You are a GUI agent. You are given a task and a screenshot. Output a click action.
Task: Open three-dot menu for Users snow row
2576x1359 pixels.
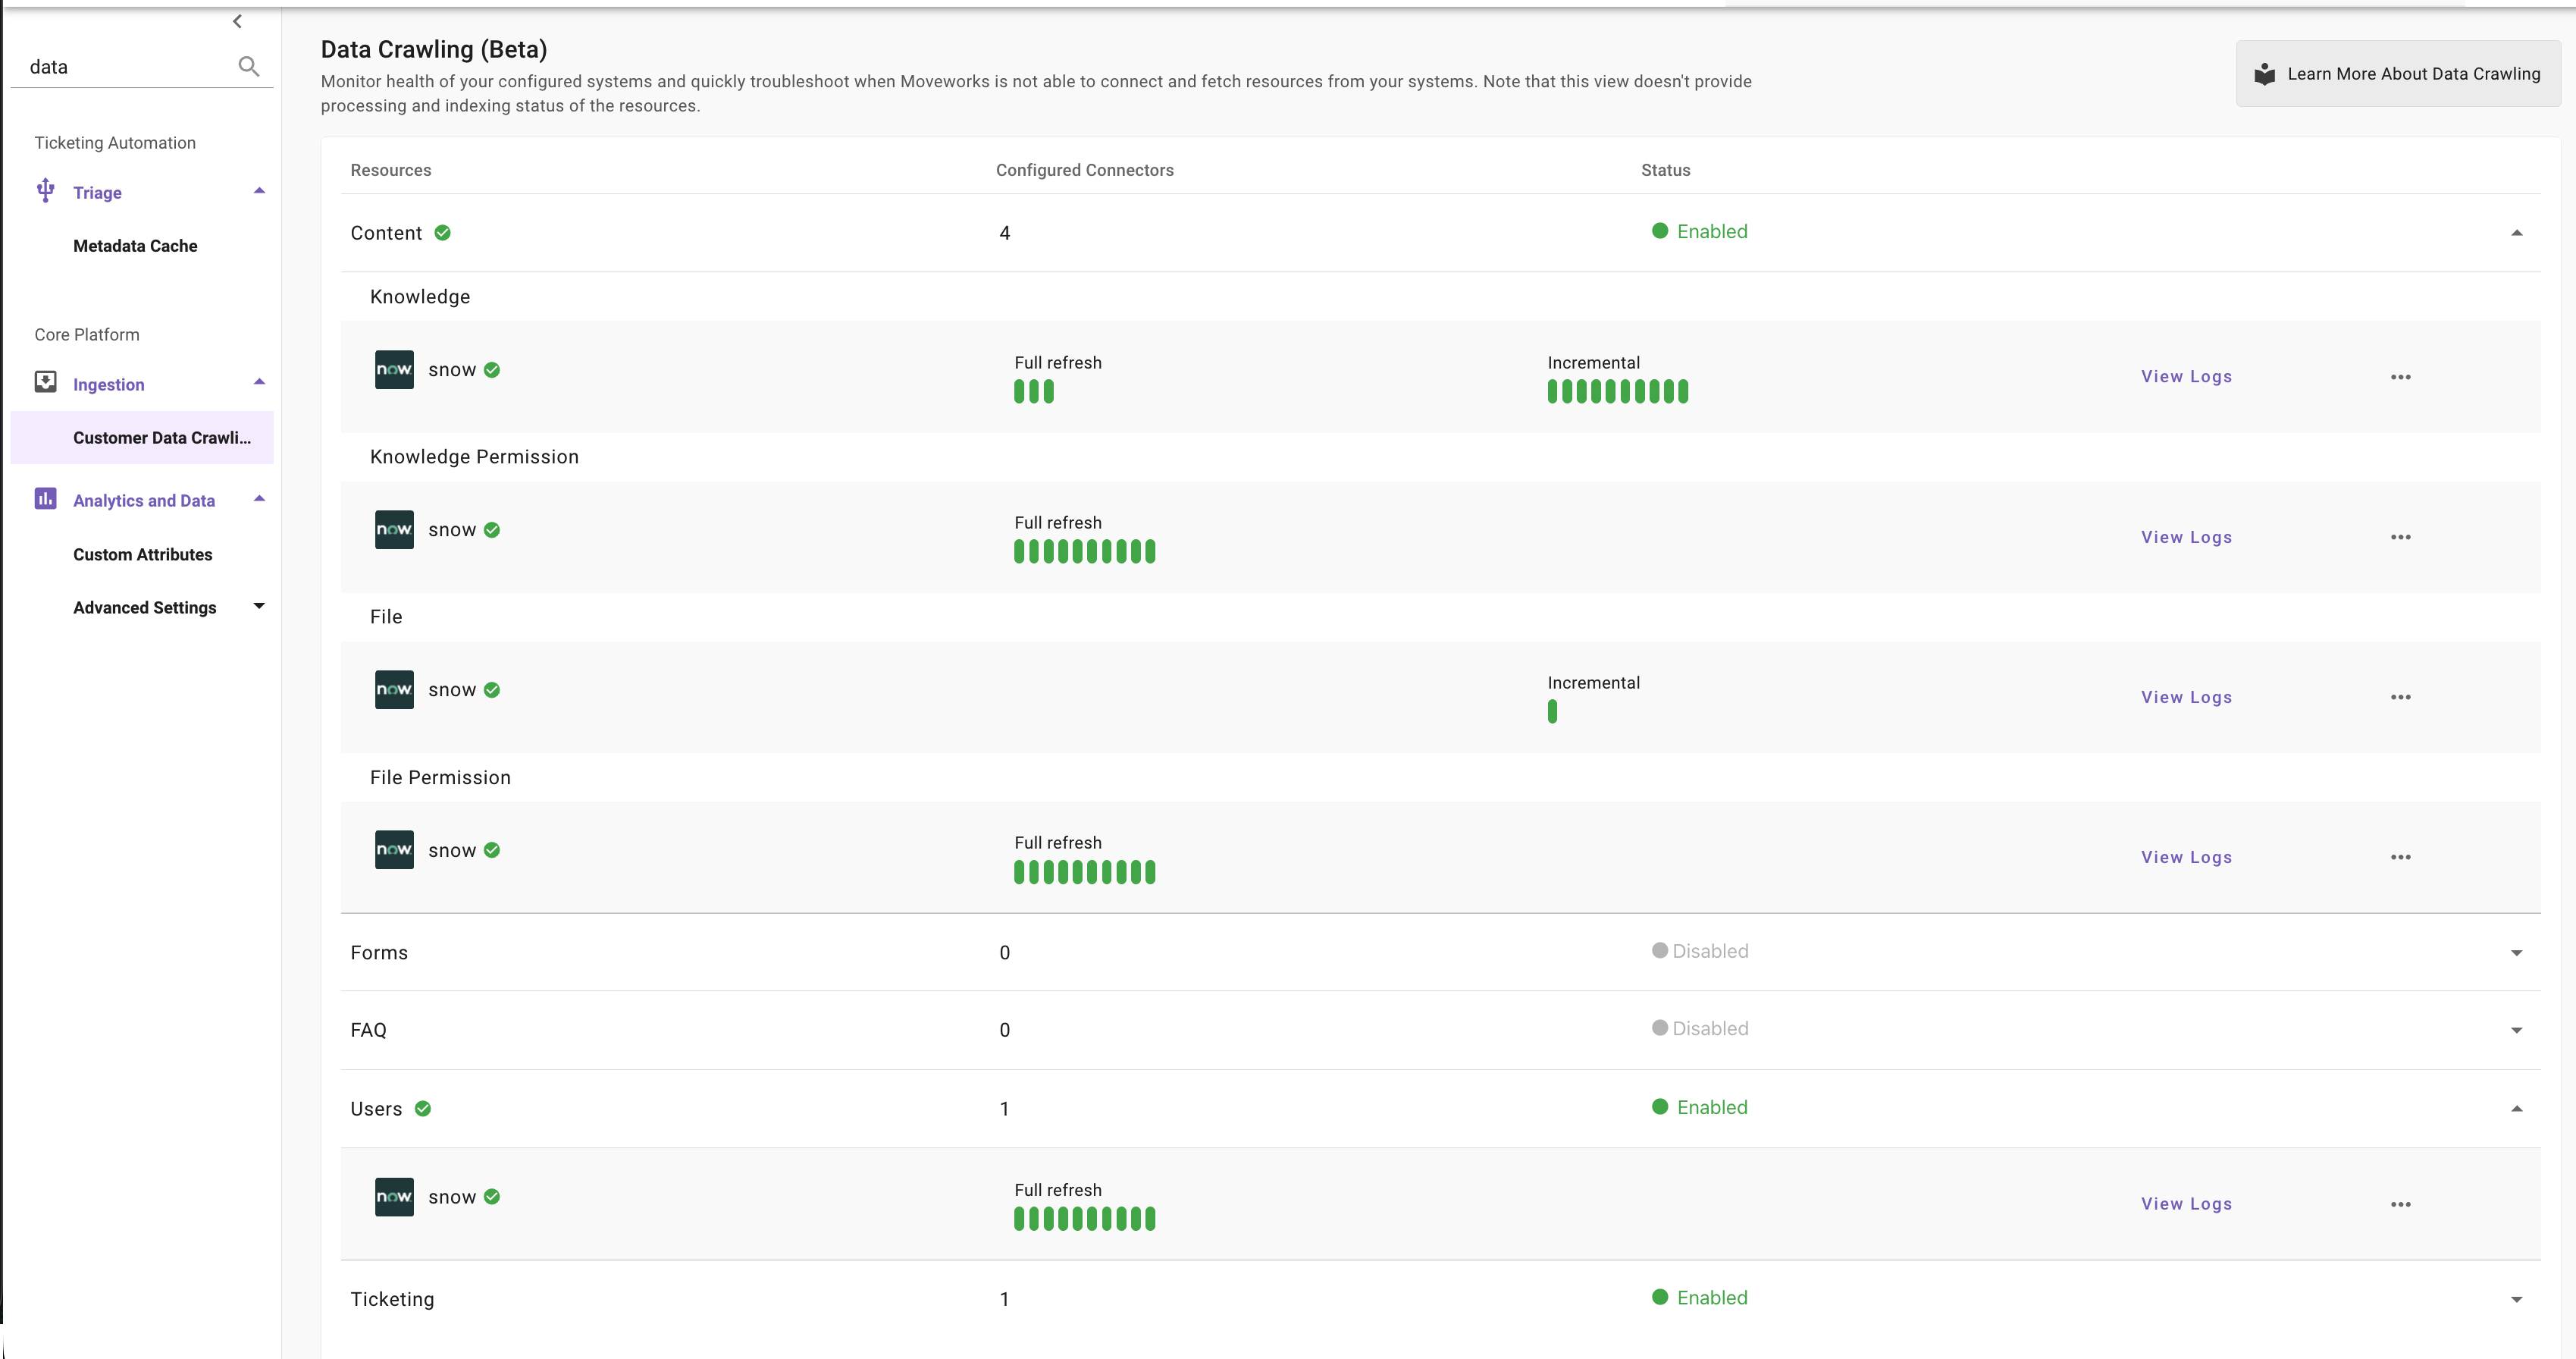(x=2400, y=1204)
